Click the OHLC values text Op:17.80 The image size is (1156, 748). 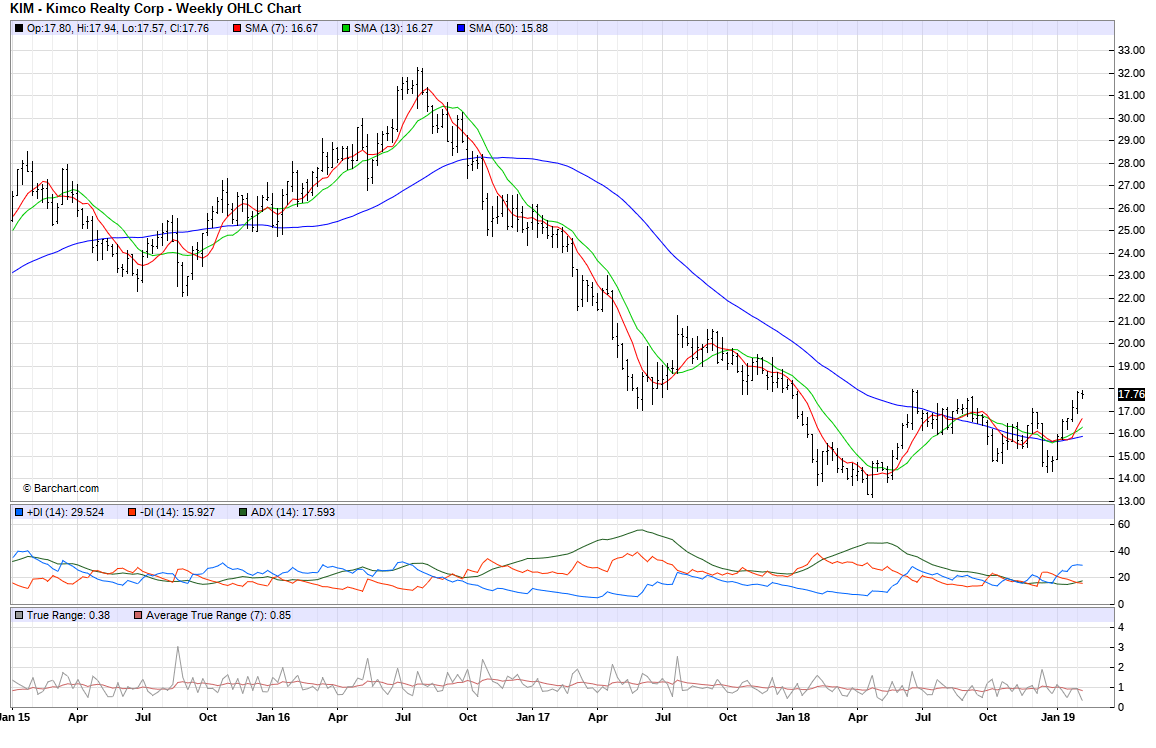(x=118, y=29)
